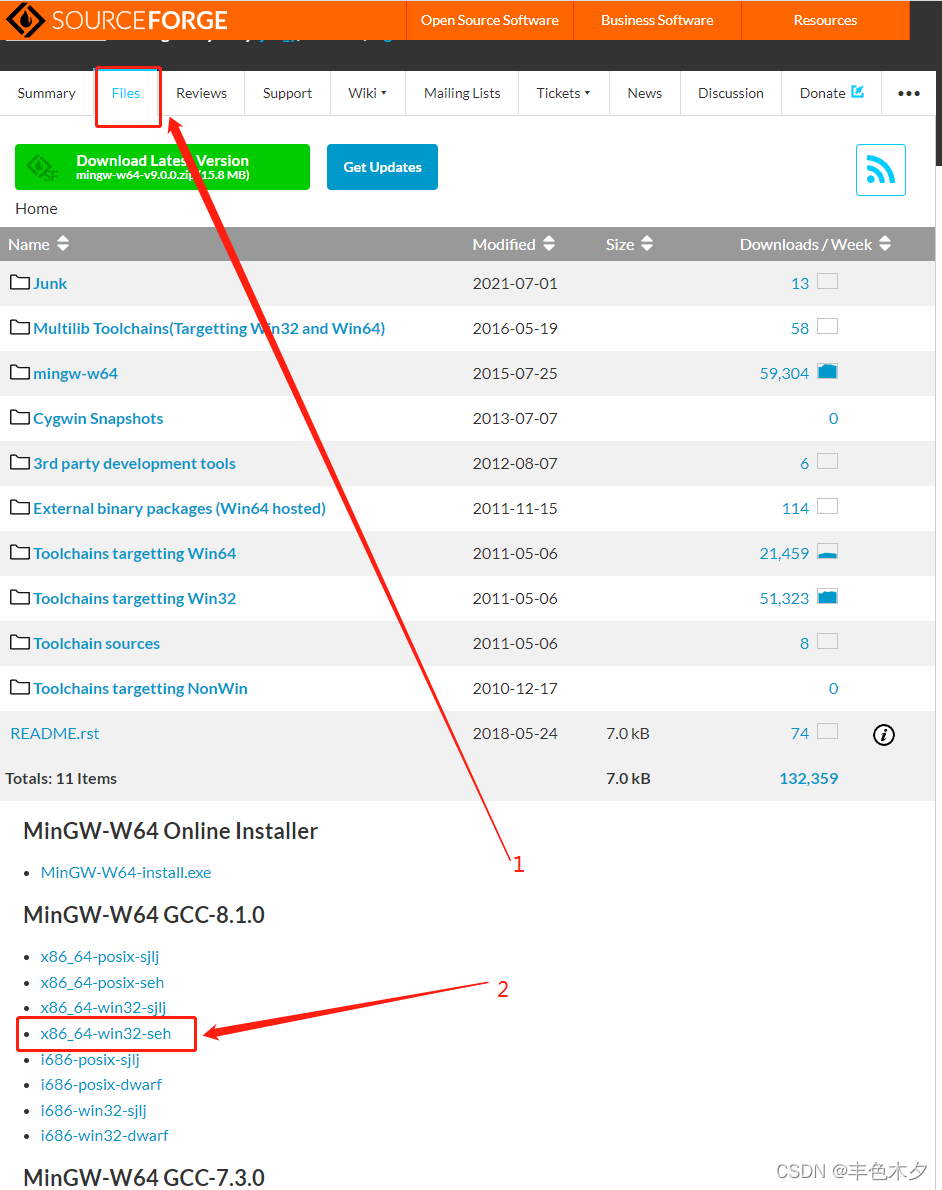This screenshot has height=1190, width=942.
Task: Click the Junk folder icon
Action: click(x=20, y=282)
